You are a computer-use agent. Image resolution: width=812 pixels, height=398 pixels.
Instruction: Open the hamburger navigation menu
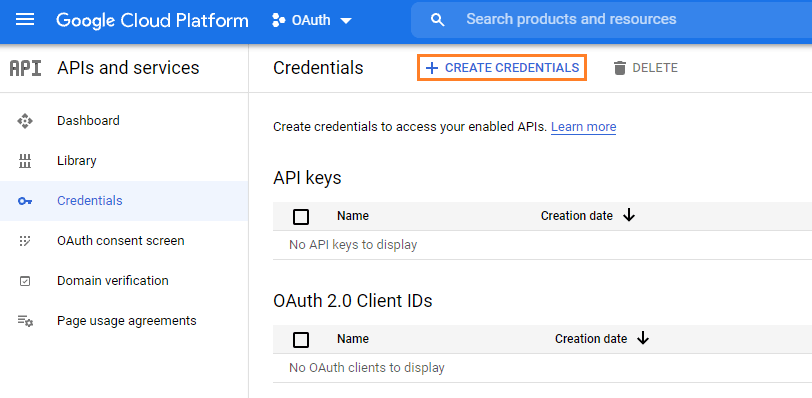click(x=25, y=20)
